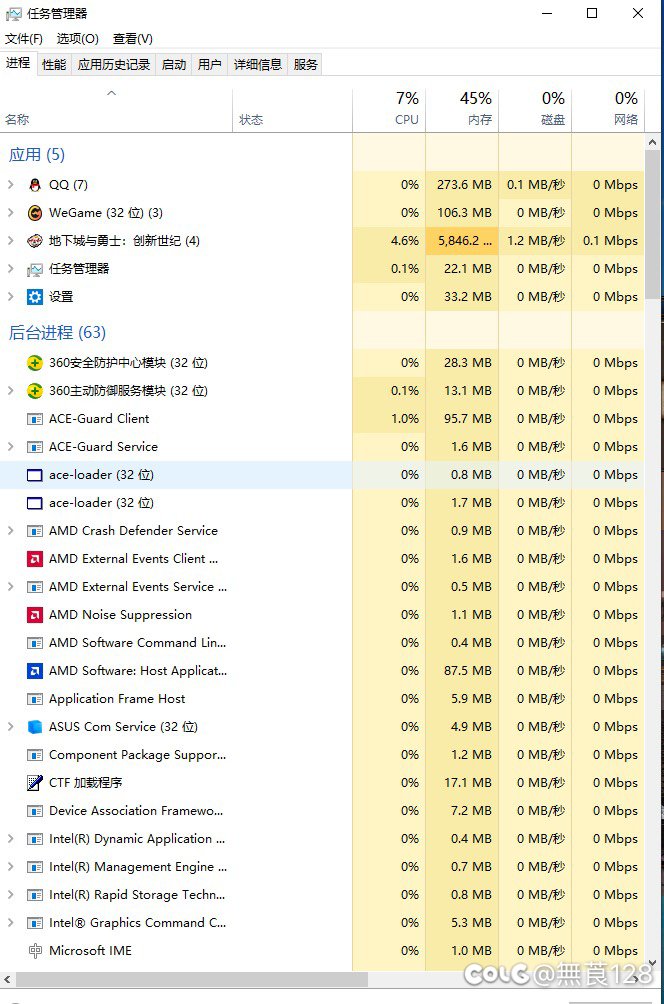Click the AMD External Events Client icon

(35, 559)
